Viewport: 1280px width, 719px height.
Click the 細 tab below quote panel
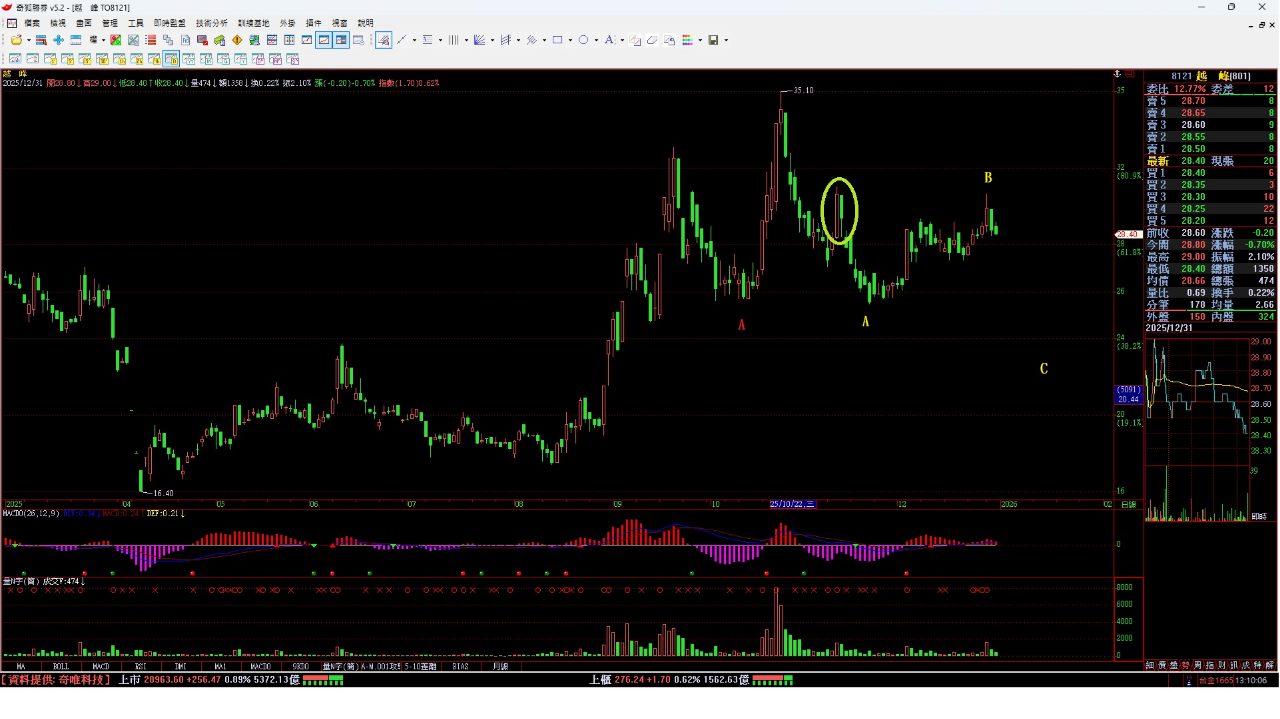[x=1150, y=665]
